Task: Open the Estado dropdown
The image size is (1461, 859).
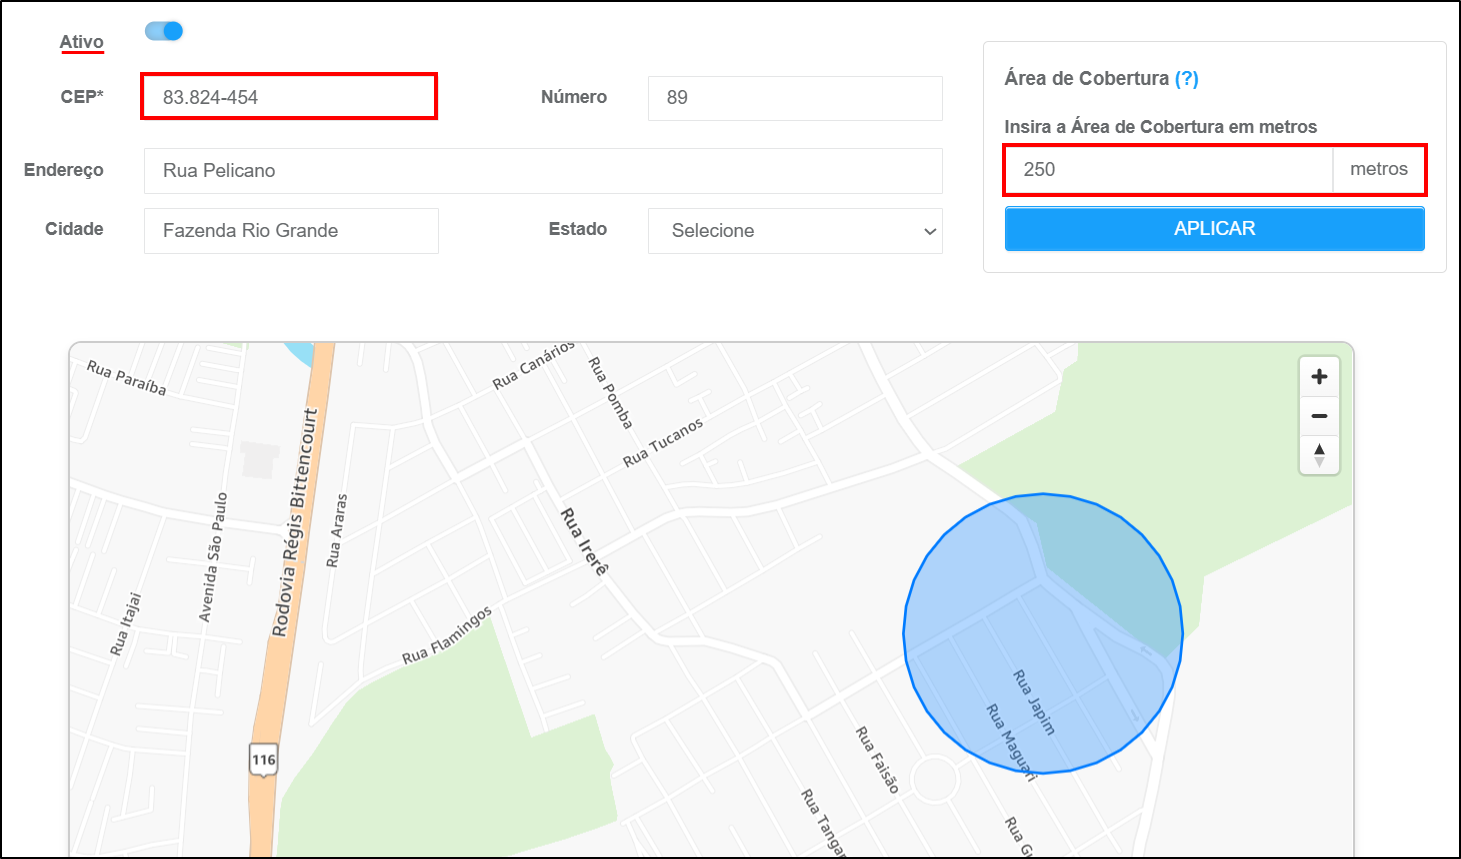Action: [795, 231]
